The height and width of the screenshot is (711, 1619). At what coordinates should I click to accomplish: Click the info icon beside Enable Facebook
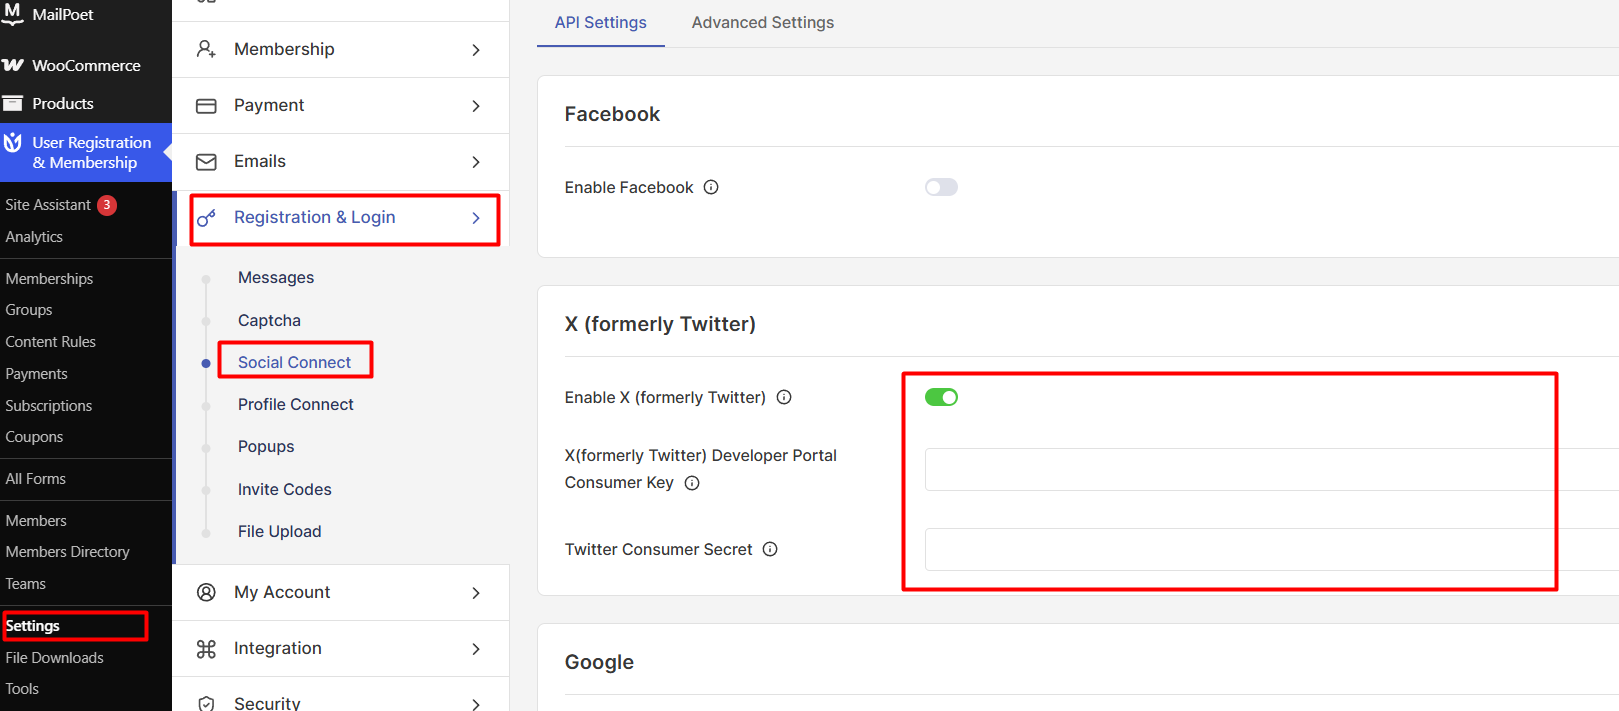tap(711, 187)
